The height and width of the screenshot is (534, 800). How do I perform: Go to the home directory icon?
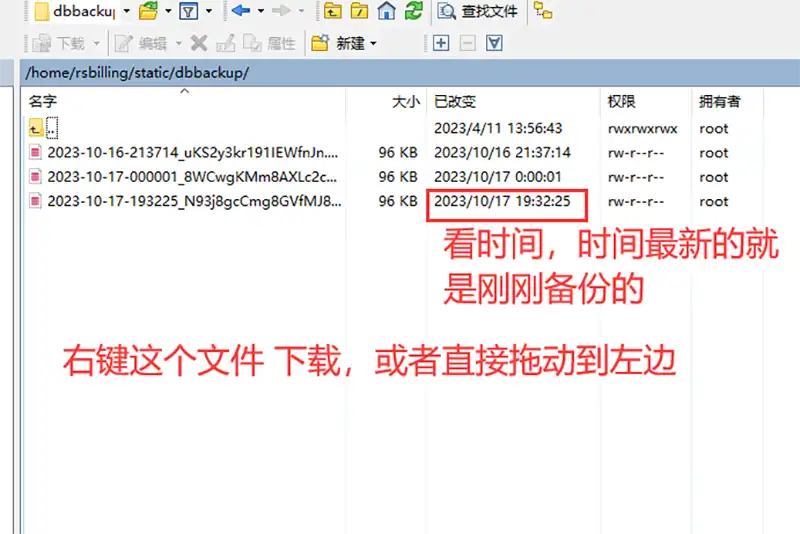pyautogui.click(x=386, y=11)
